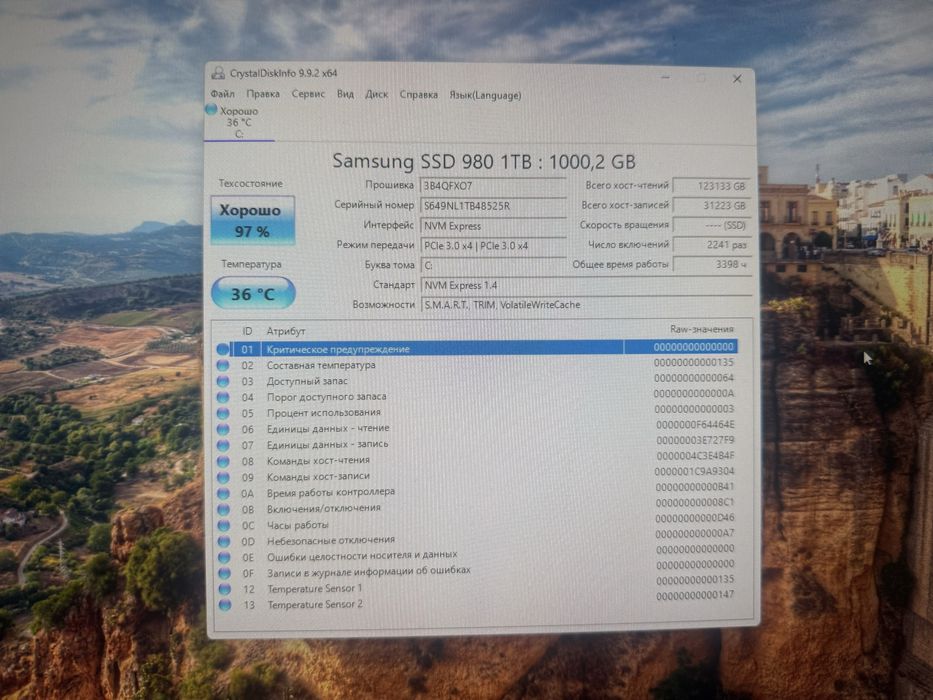
Task: Click the Стандарт field NVM Express 1.4
Action: (x=586, y=285)
